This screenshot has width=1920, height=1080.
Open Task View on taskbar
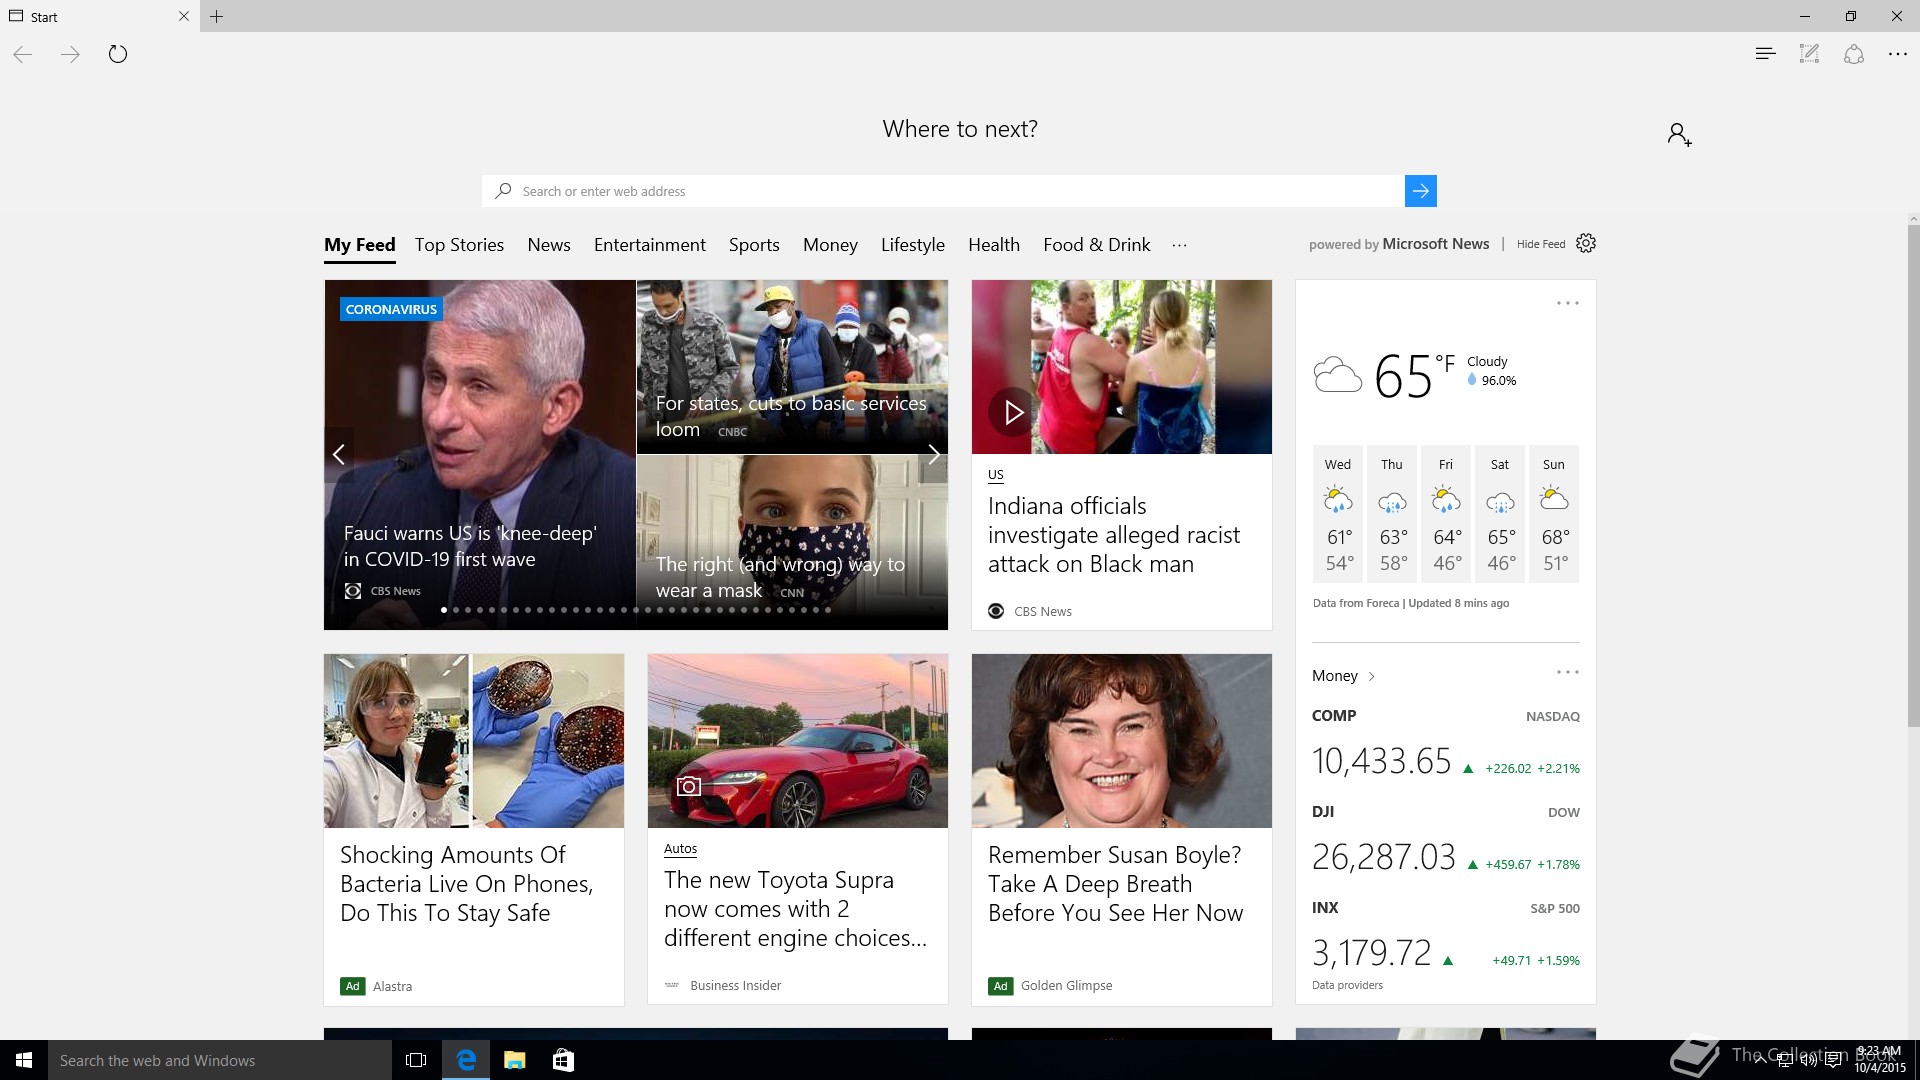pyautogui.click(x=416, y=1060)
